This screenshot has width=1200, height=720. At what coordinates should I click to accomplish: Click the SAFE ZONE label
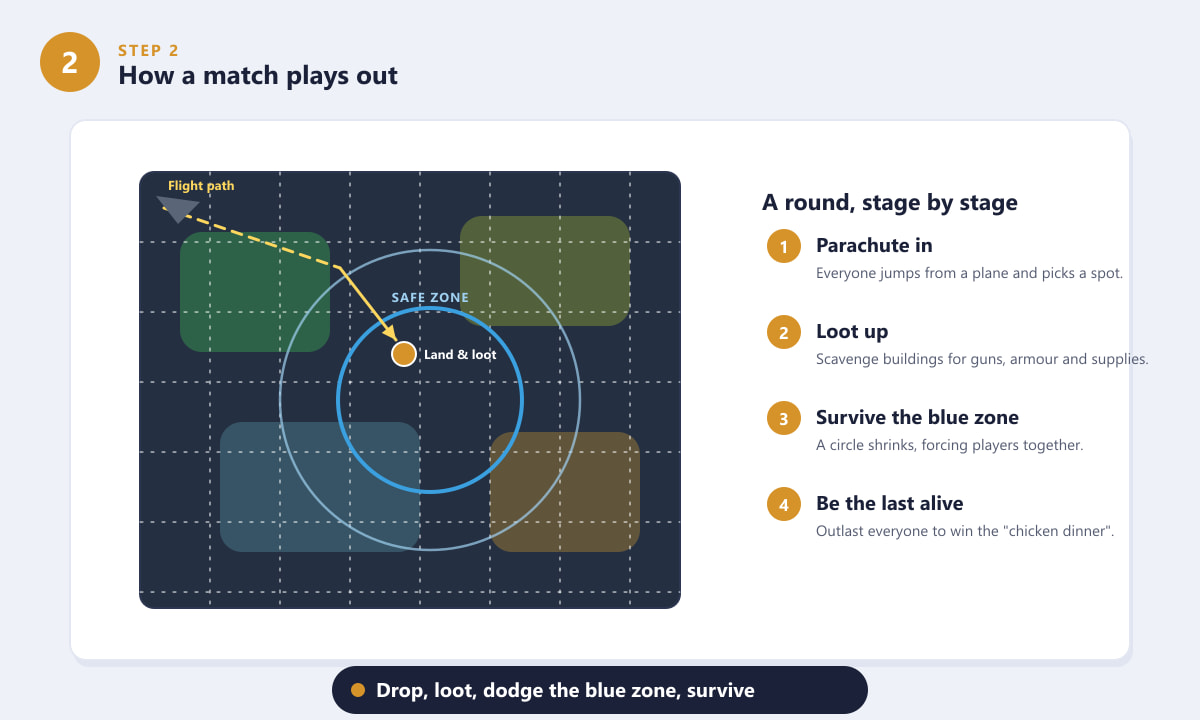[x=430, y=298]
